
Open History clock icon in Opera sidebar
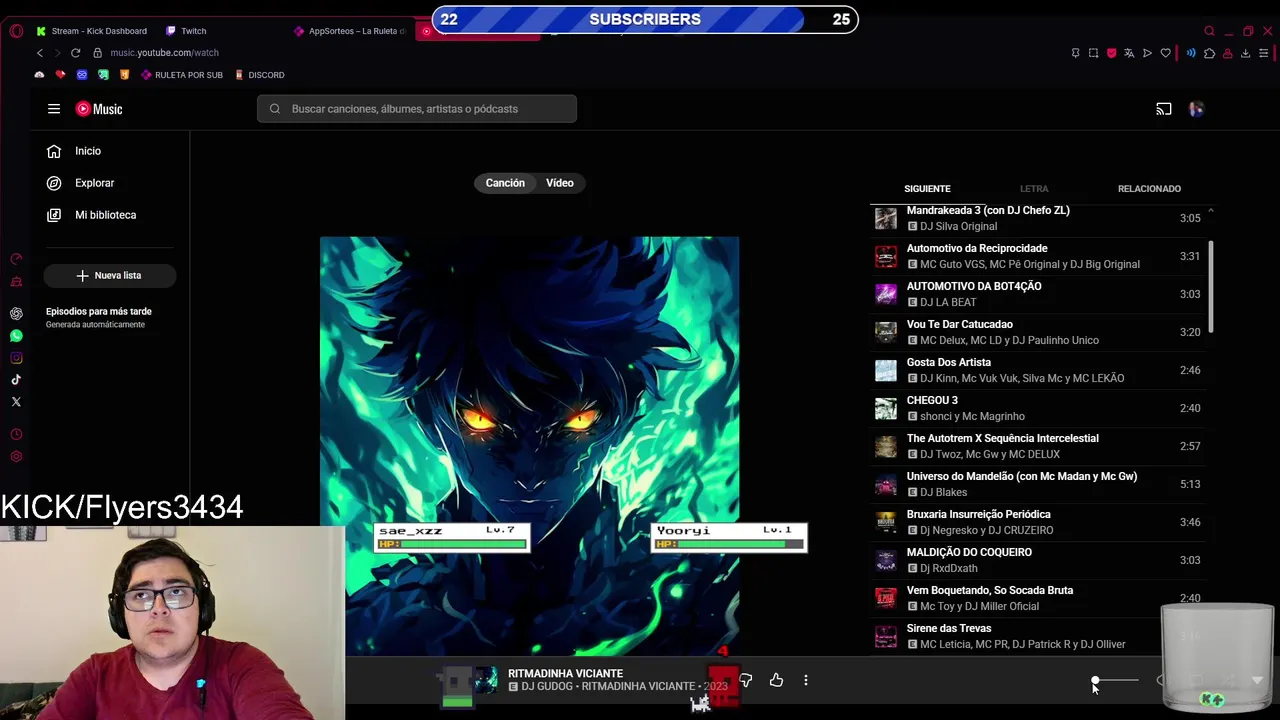(x=16, y=435)
